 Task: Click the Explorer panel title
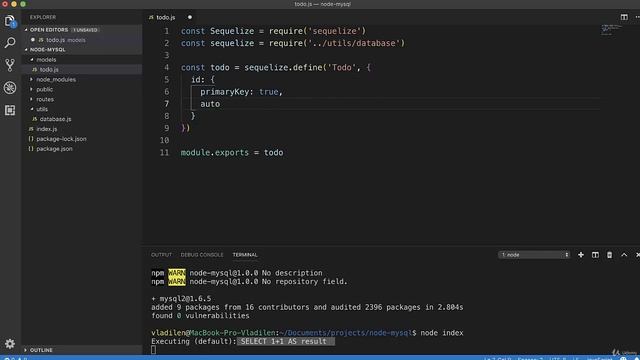tap(43, 17)
